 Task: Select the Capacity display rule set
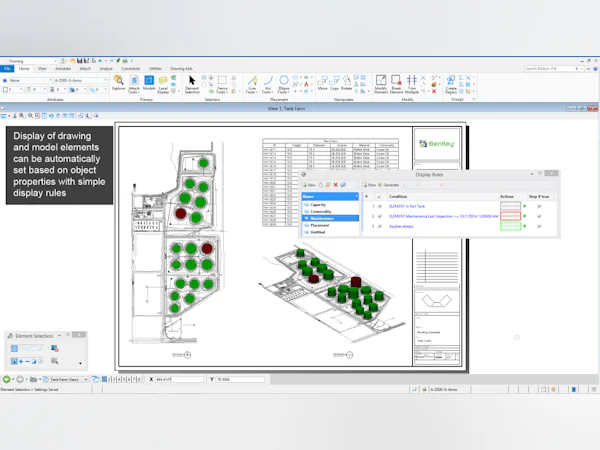click(318, 205)
